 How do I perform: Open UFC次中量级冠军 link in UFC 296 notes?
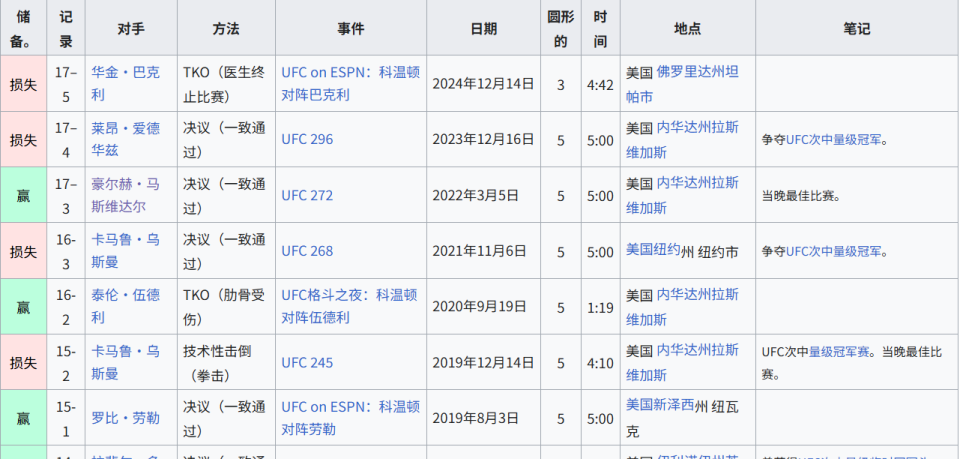(834, 140)
